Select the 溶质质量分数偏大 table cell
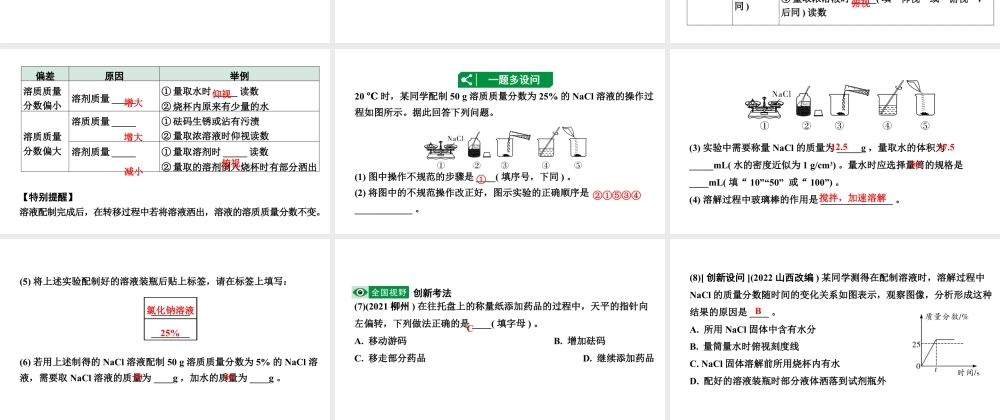Image resolution: width=1000 pixels, height=420 pixels. tap(45, 142)
